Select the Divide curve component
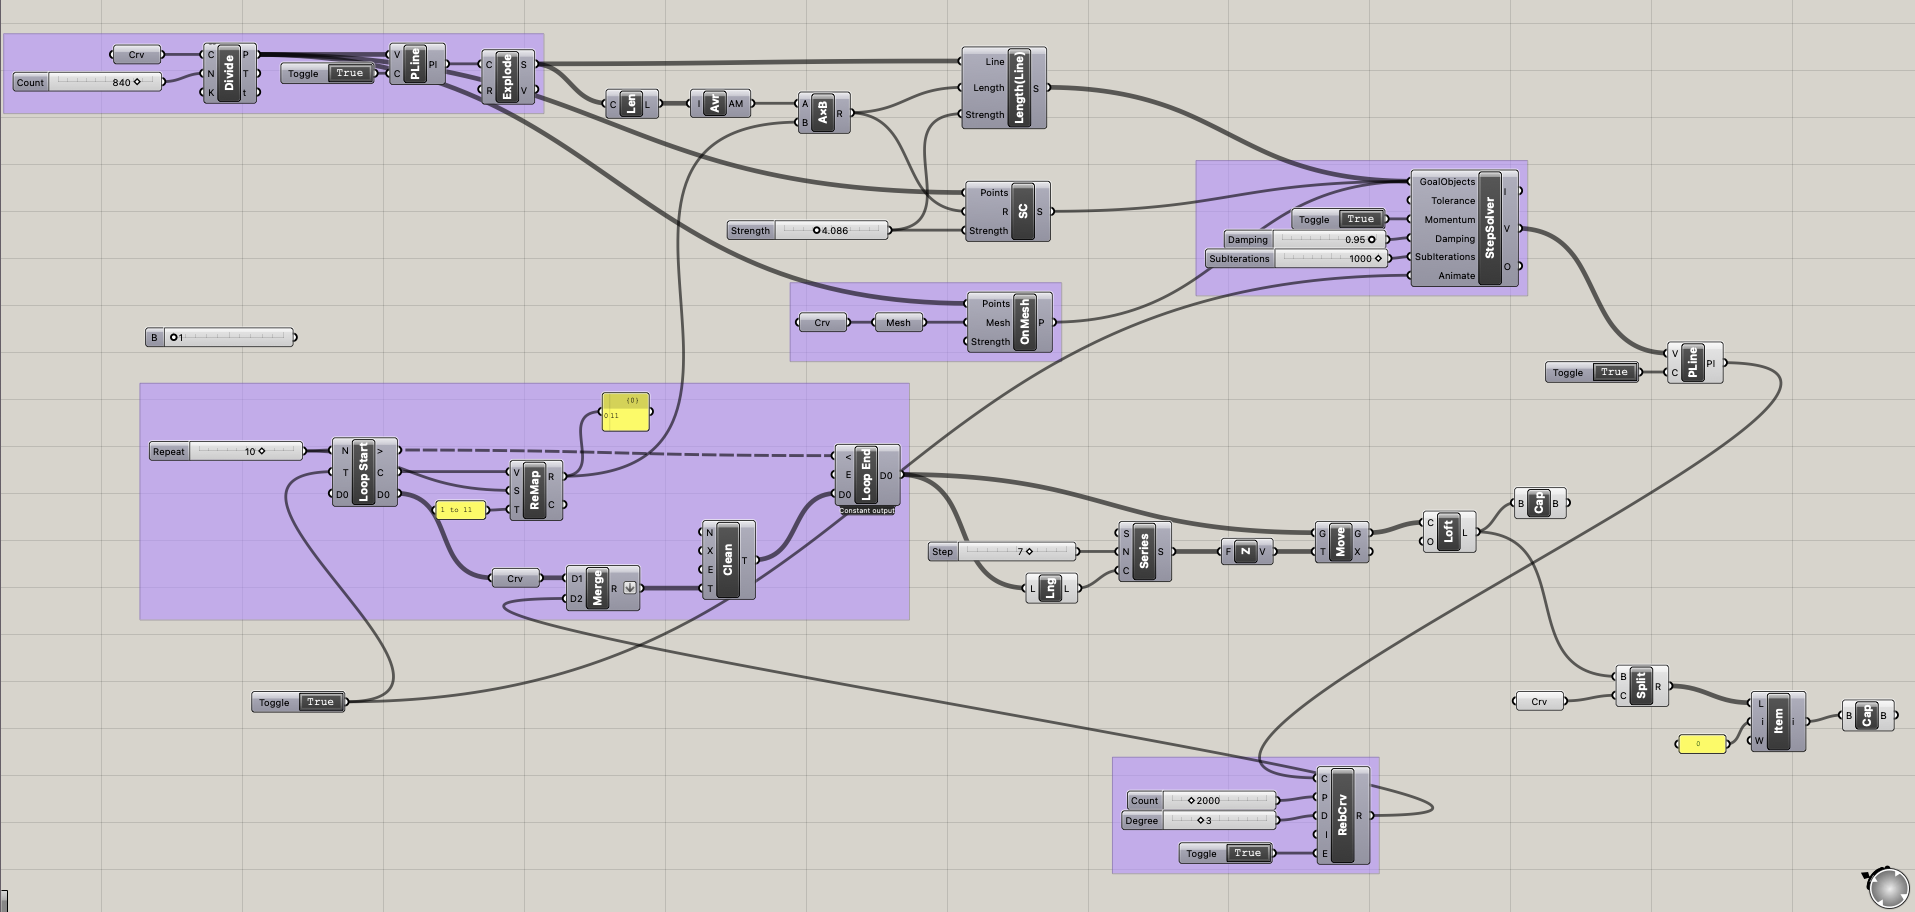 pos(230,73)
